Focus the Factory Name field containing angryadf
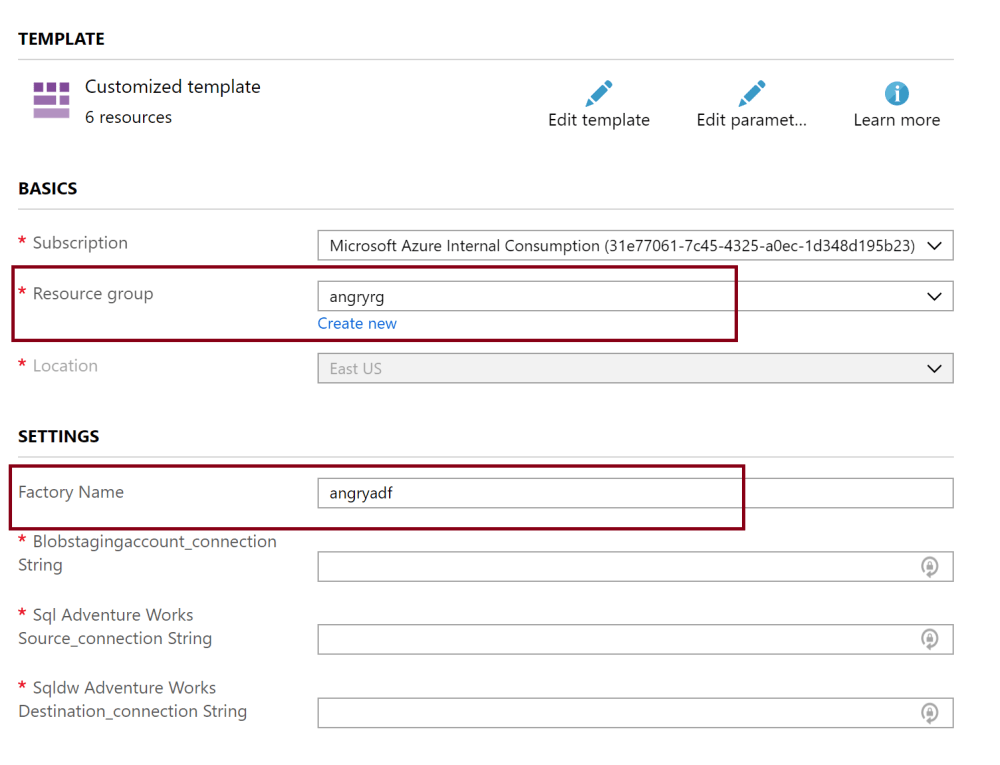This screenshot has width=1000, height=765. pyautogui.click(x=634, y=493)
